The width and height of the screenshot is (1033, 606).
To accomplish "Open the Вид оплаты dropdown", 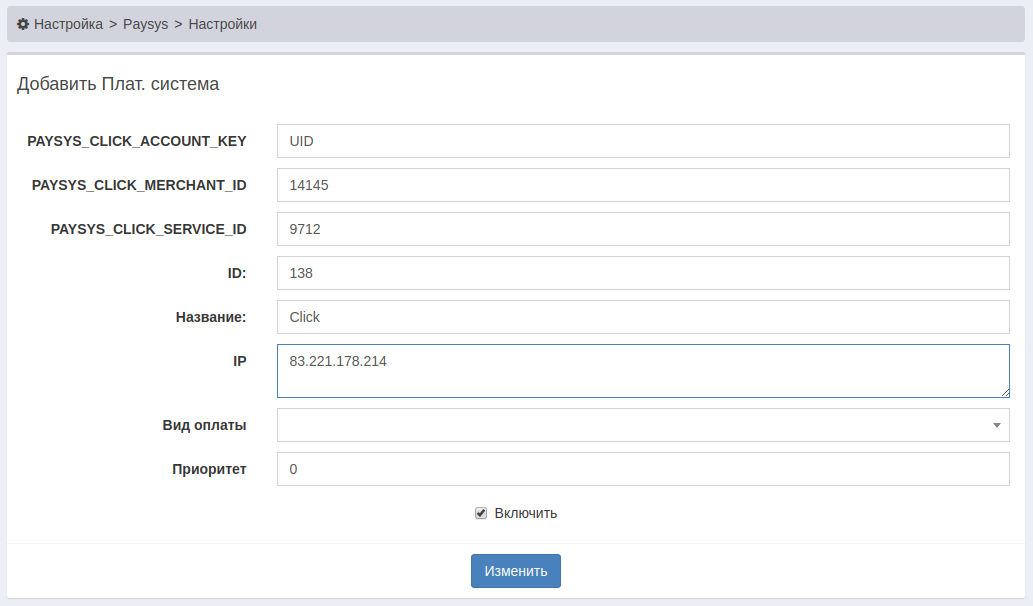I will pos(630,425).
